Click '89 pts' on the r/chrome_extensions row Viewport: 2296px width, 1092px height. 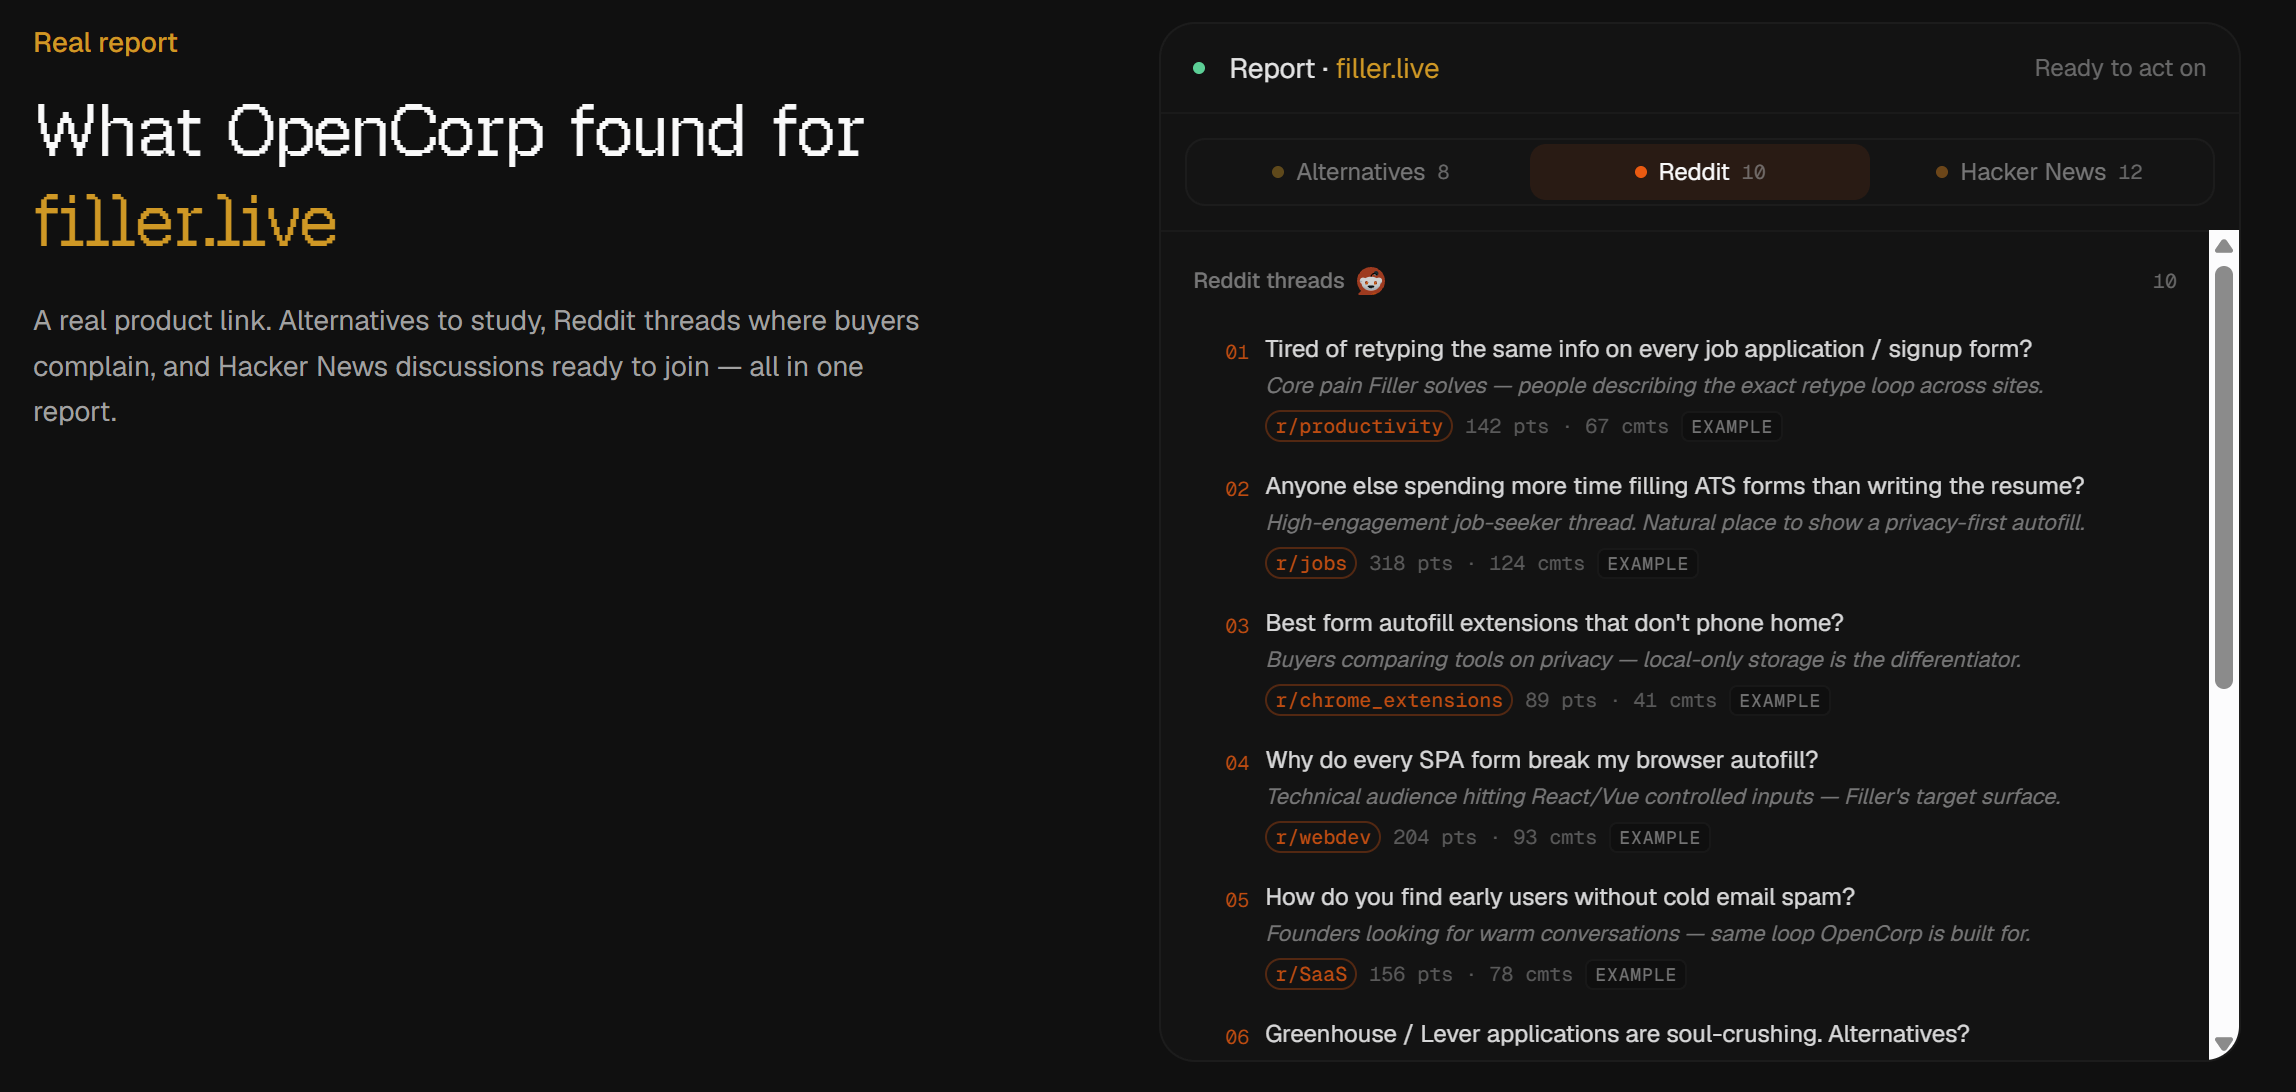coord(1560,700)
